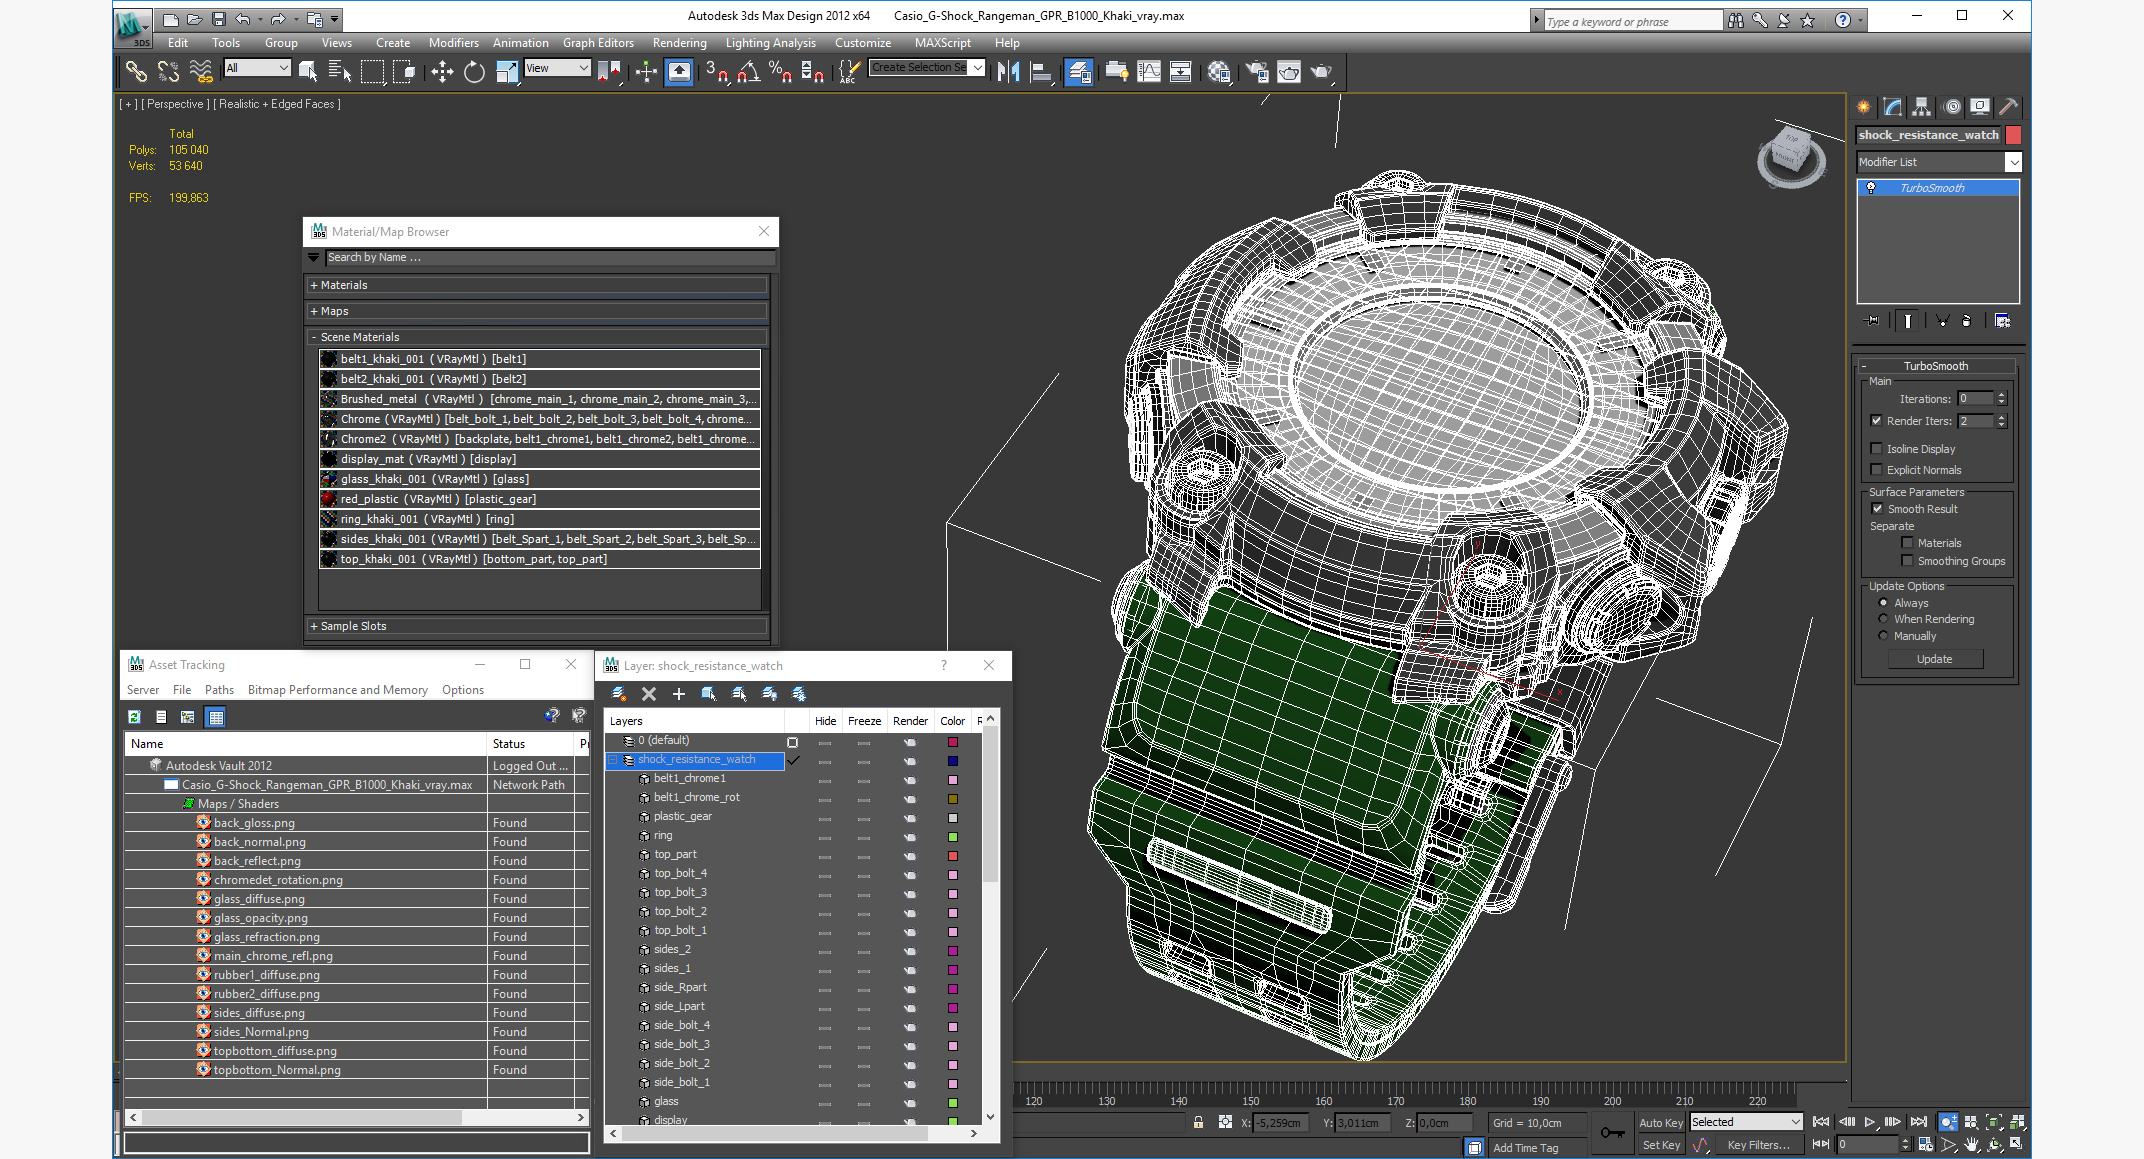Click the Key Filters button

[1758, 1145]
